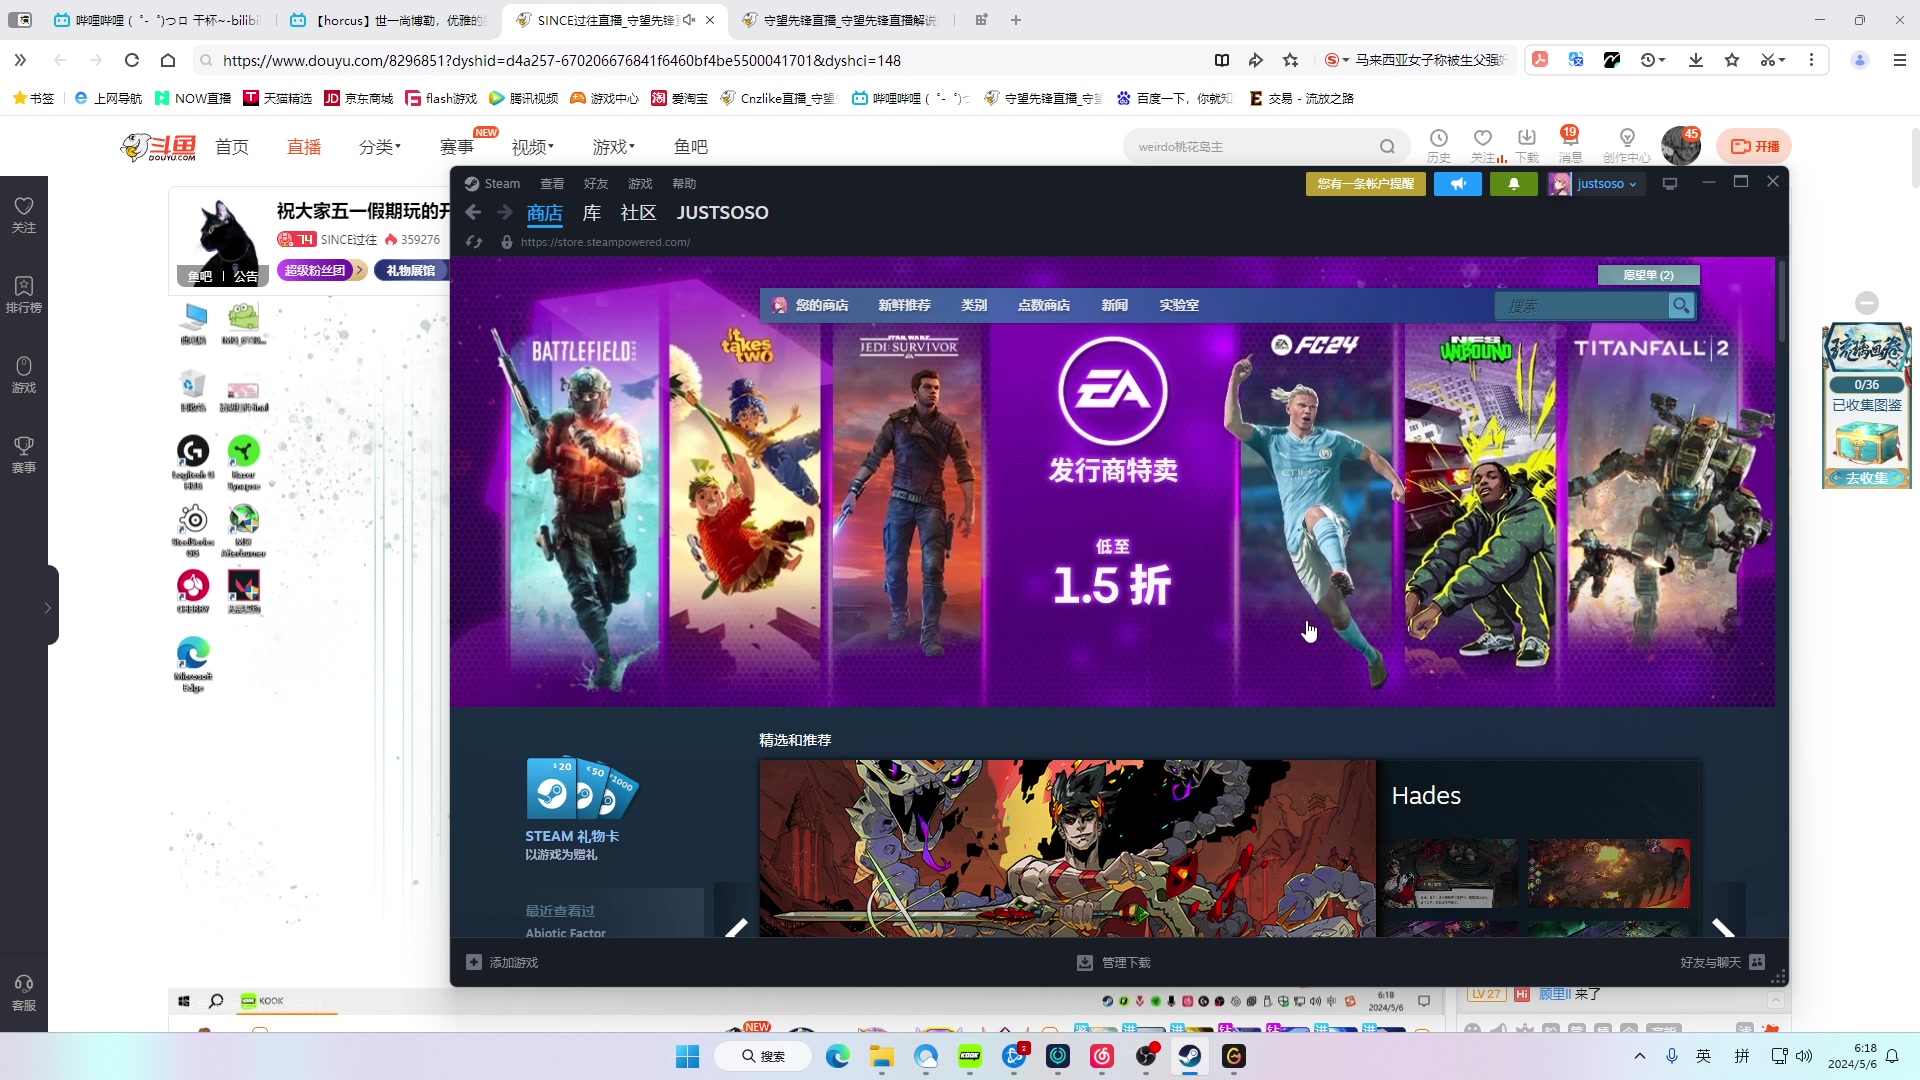Open Steam from Windows taskbar
Image resolution: width=1920 pixels, height=1080 pixels.
pyautogui.click(x=1189, y=1056)
